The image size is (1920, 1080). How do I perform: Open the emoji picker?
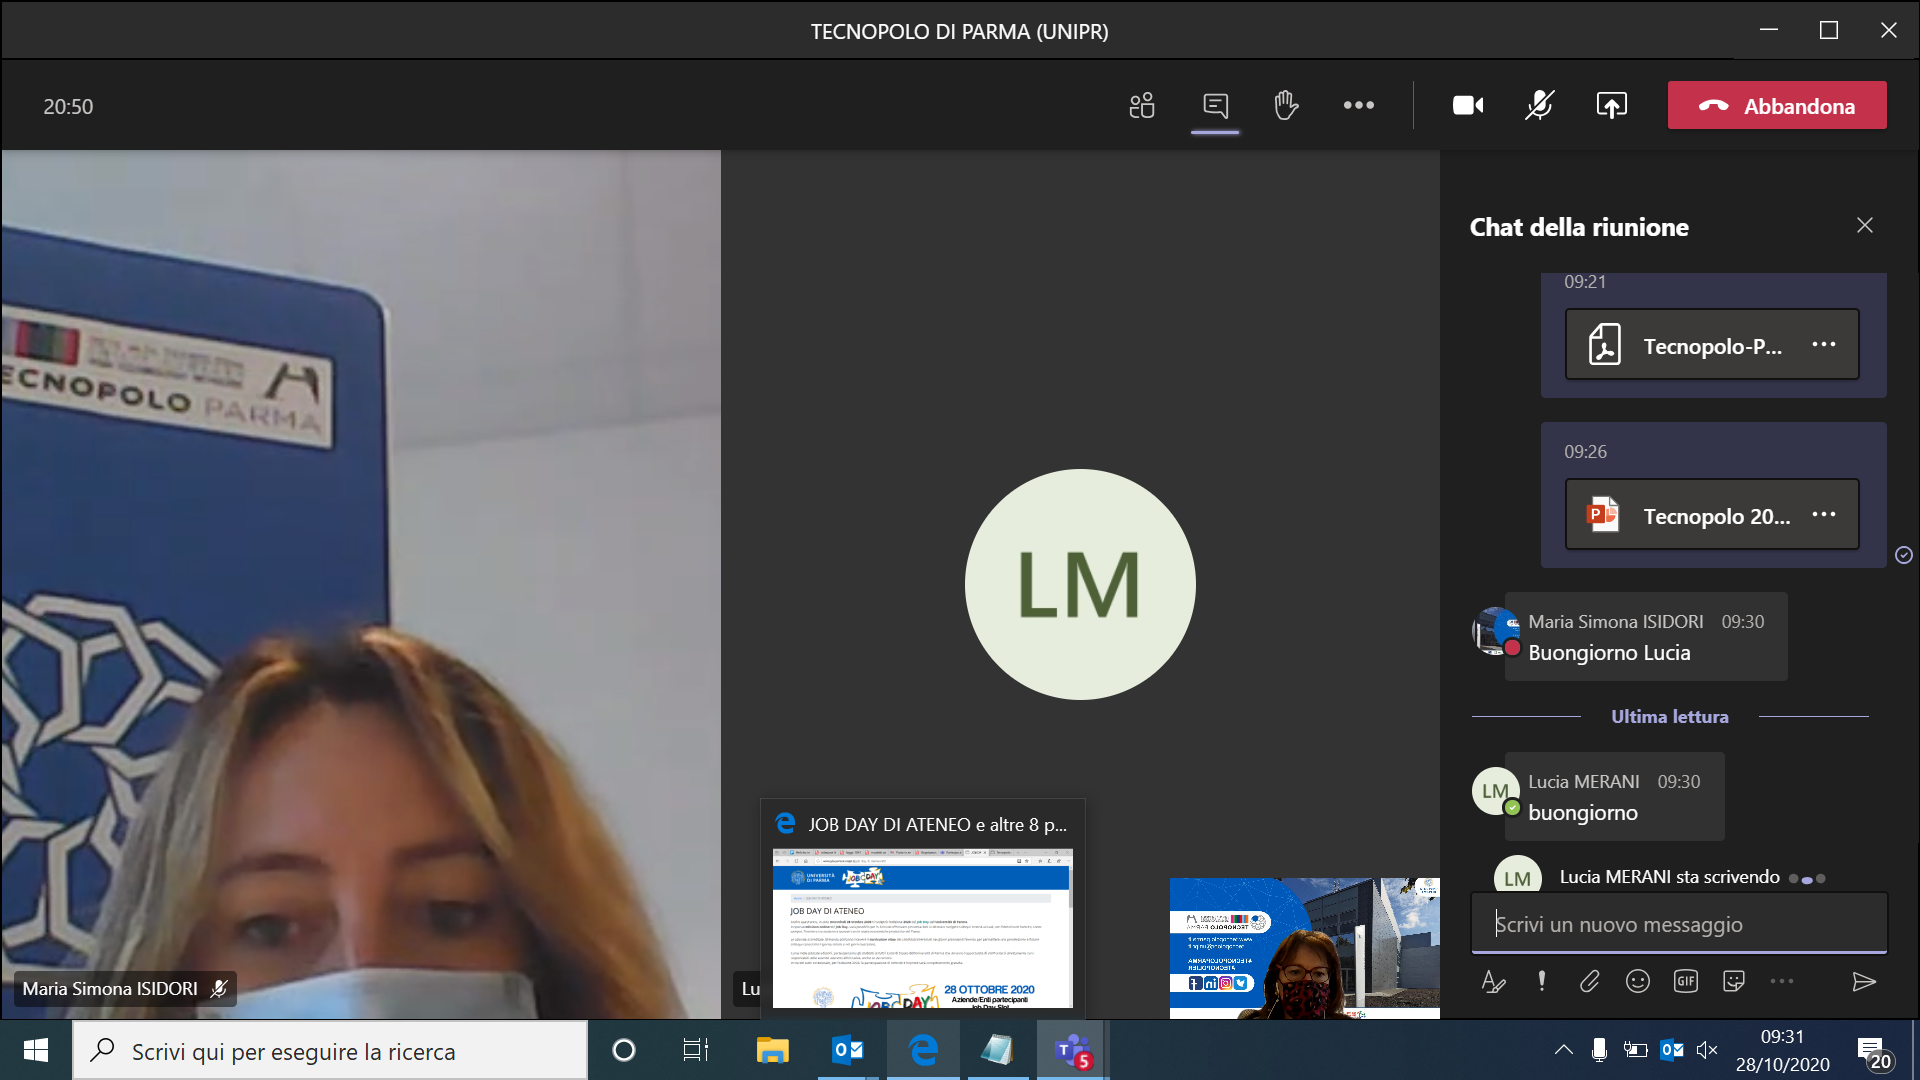[x=1638, y=982]
